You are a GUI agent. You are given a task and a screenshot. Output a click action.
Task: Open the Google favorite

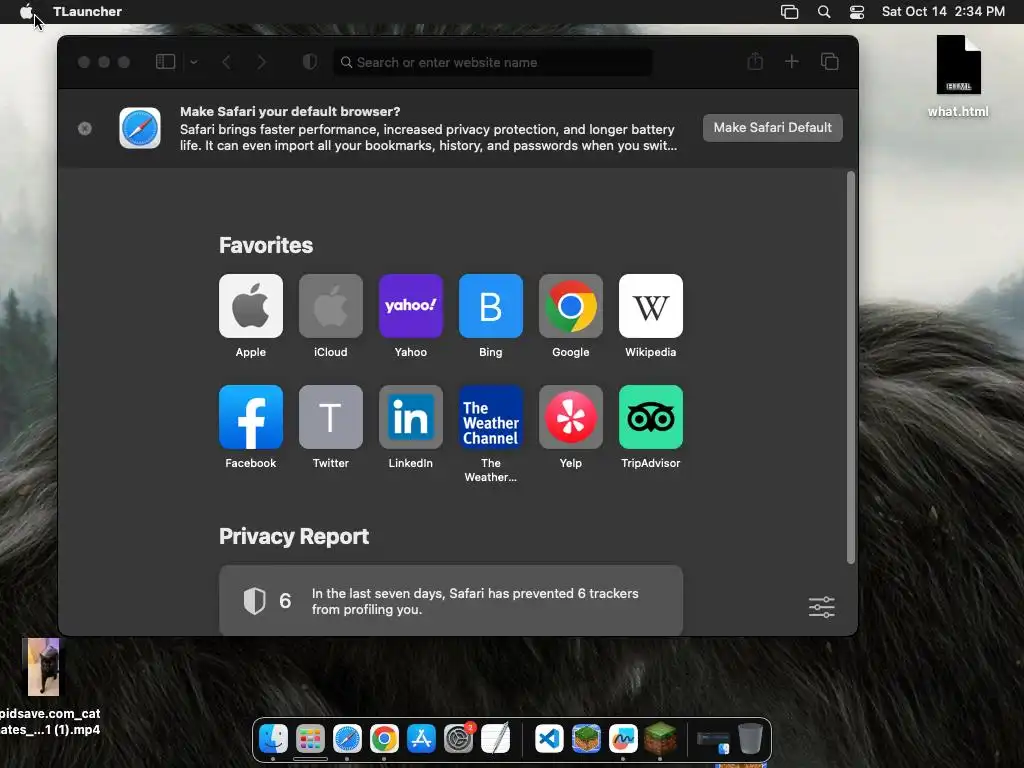click(571, 306)
